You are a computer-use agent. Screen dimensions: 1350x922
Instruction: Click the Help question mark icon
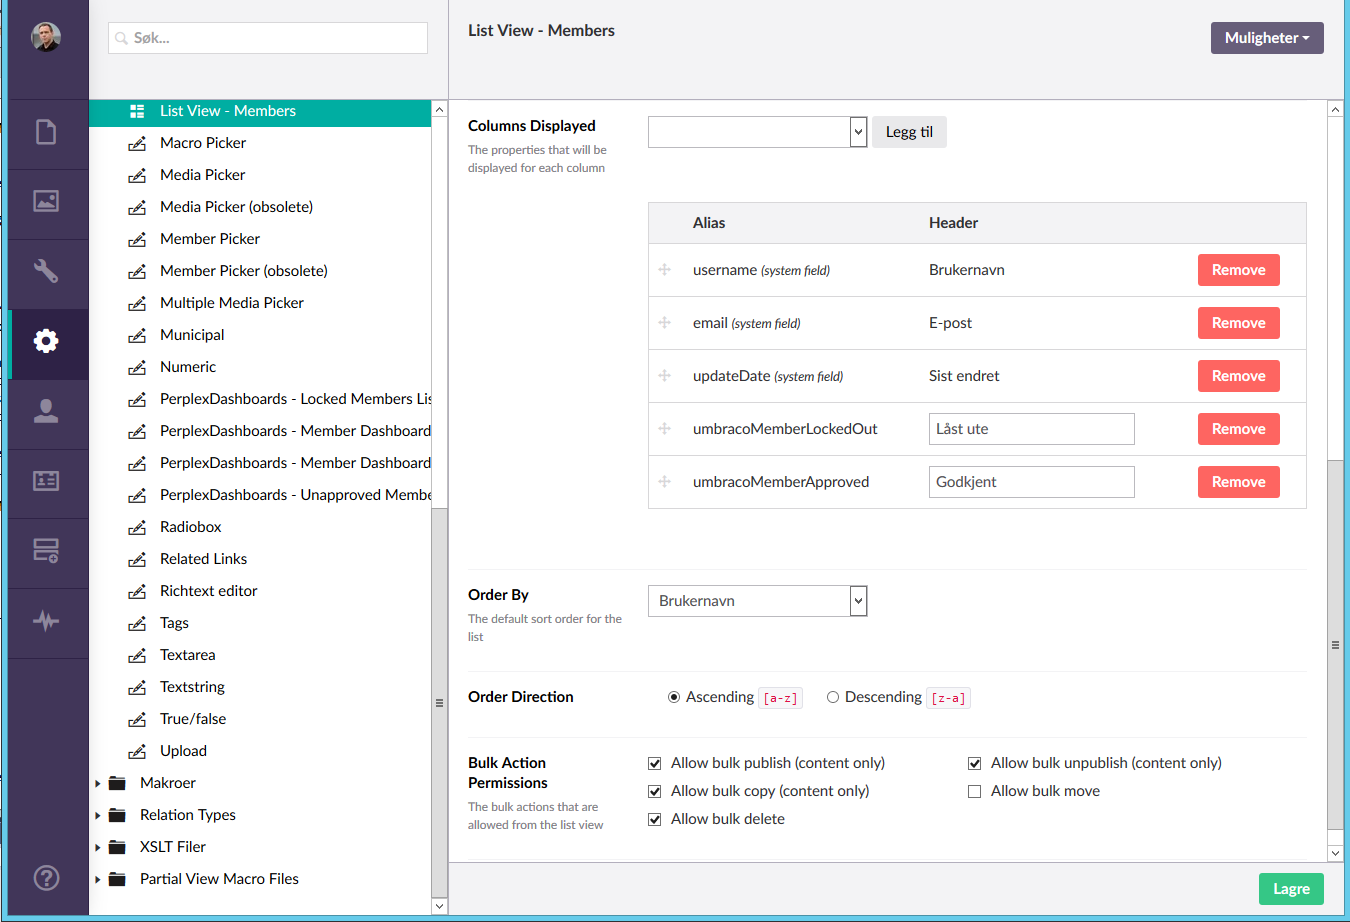coord(46,878)
